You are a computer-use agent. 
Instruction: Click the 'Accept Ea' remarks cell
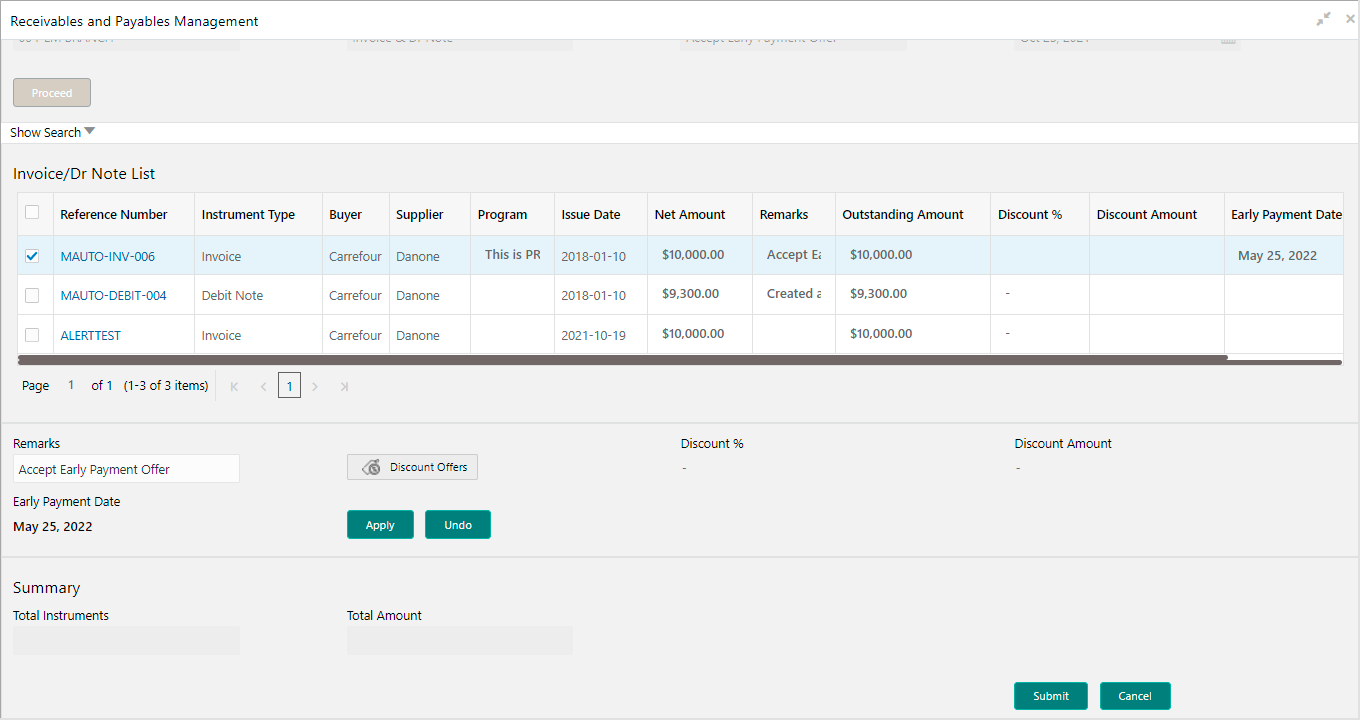coord(794,254)
